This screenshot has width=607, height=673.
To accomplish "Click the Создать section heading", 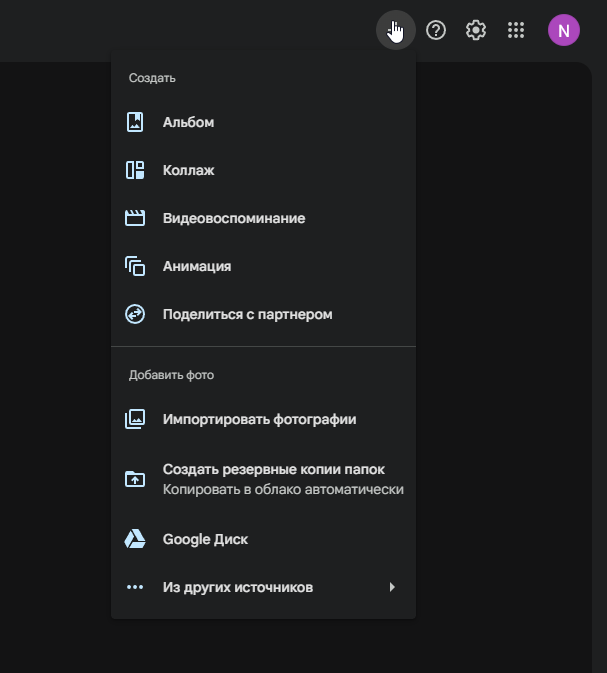I will tap(152, 78).
